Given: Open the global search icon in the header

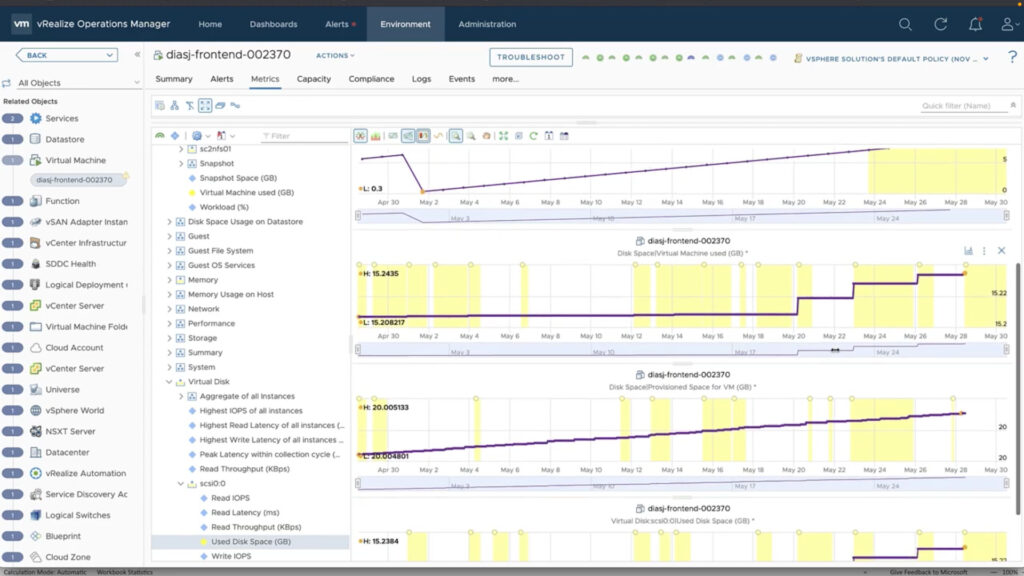Looking at the screenshot, I should 905,24.
